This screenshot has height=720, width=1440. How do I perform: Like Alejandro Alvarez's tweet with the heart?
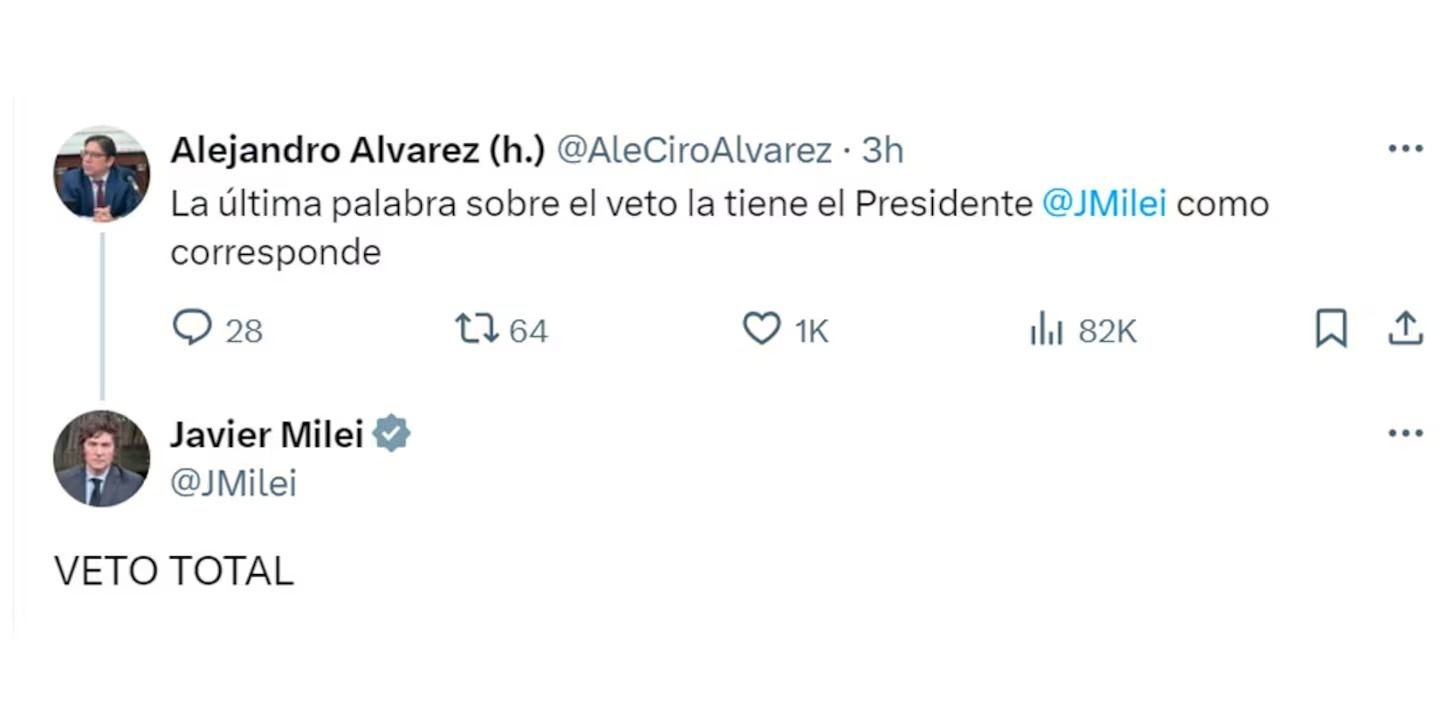pos(762,328)
